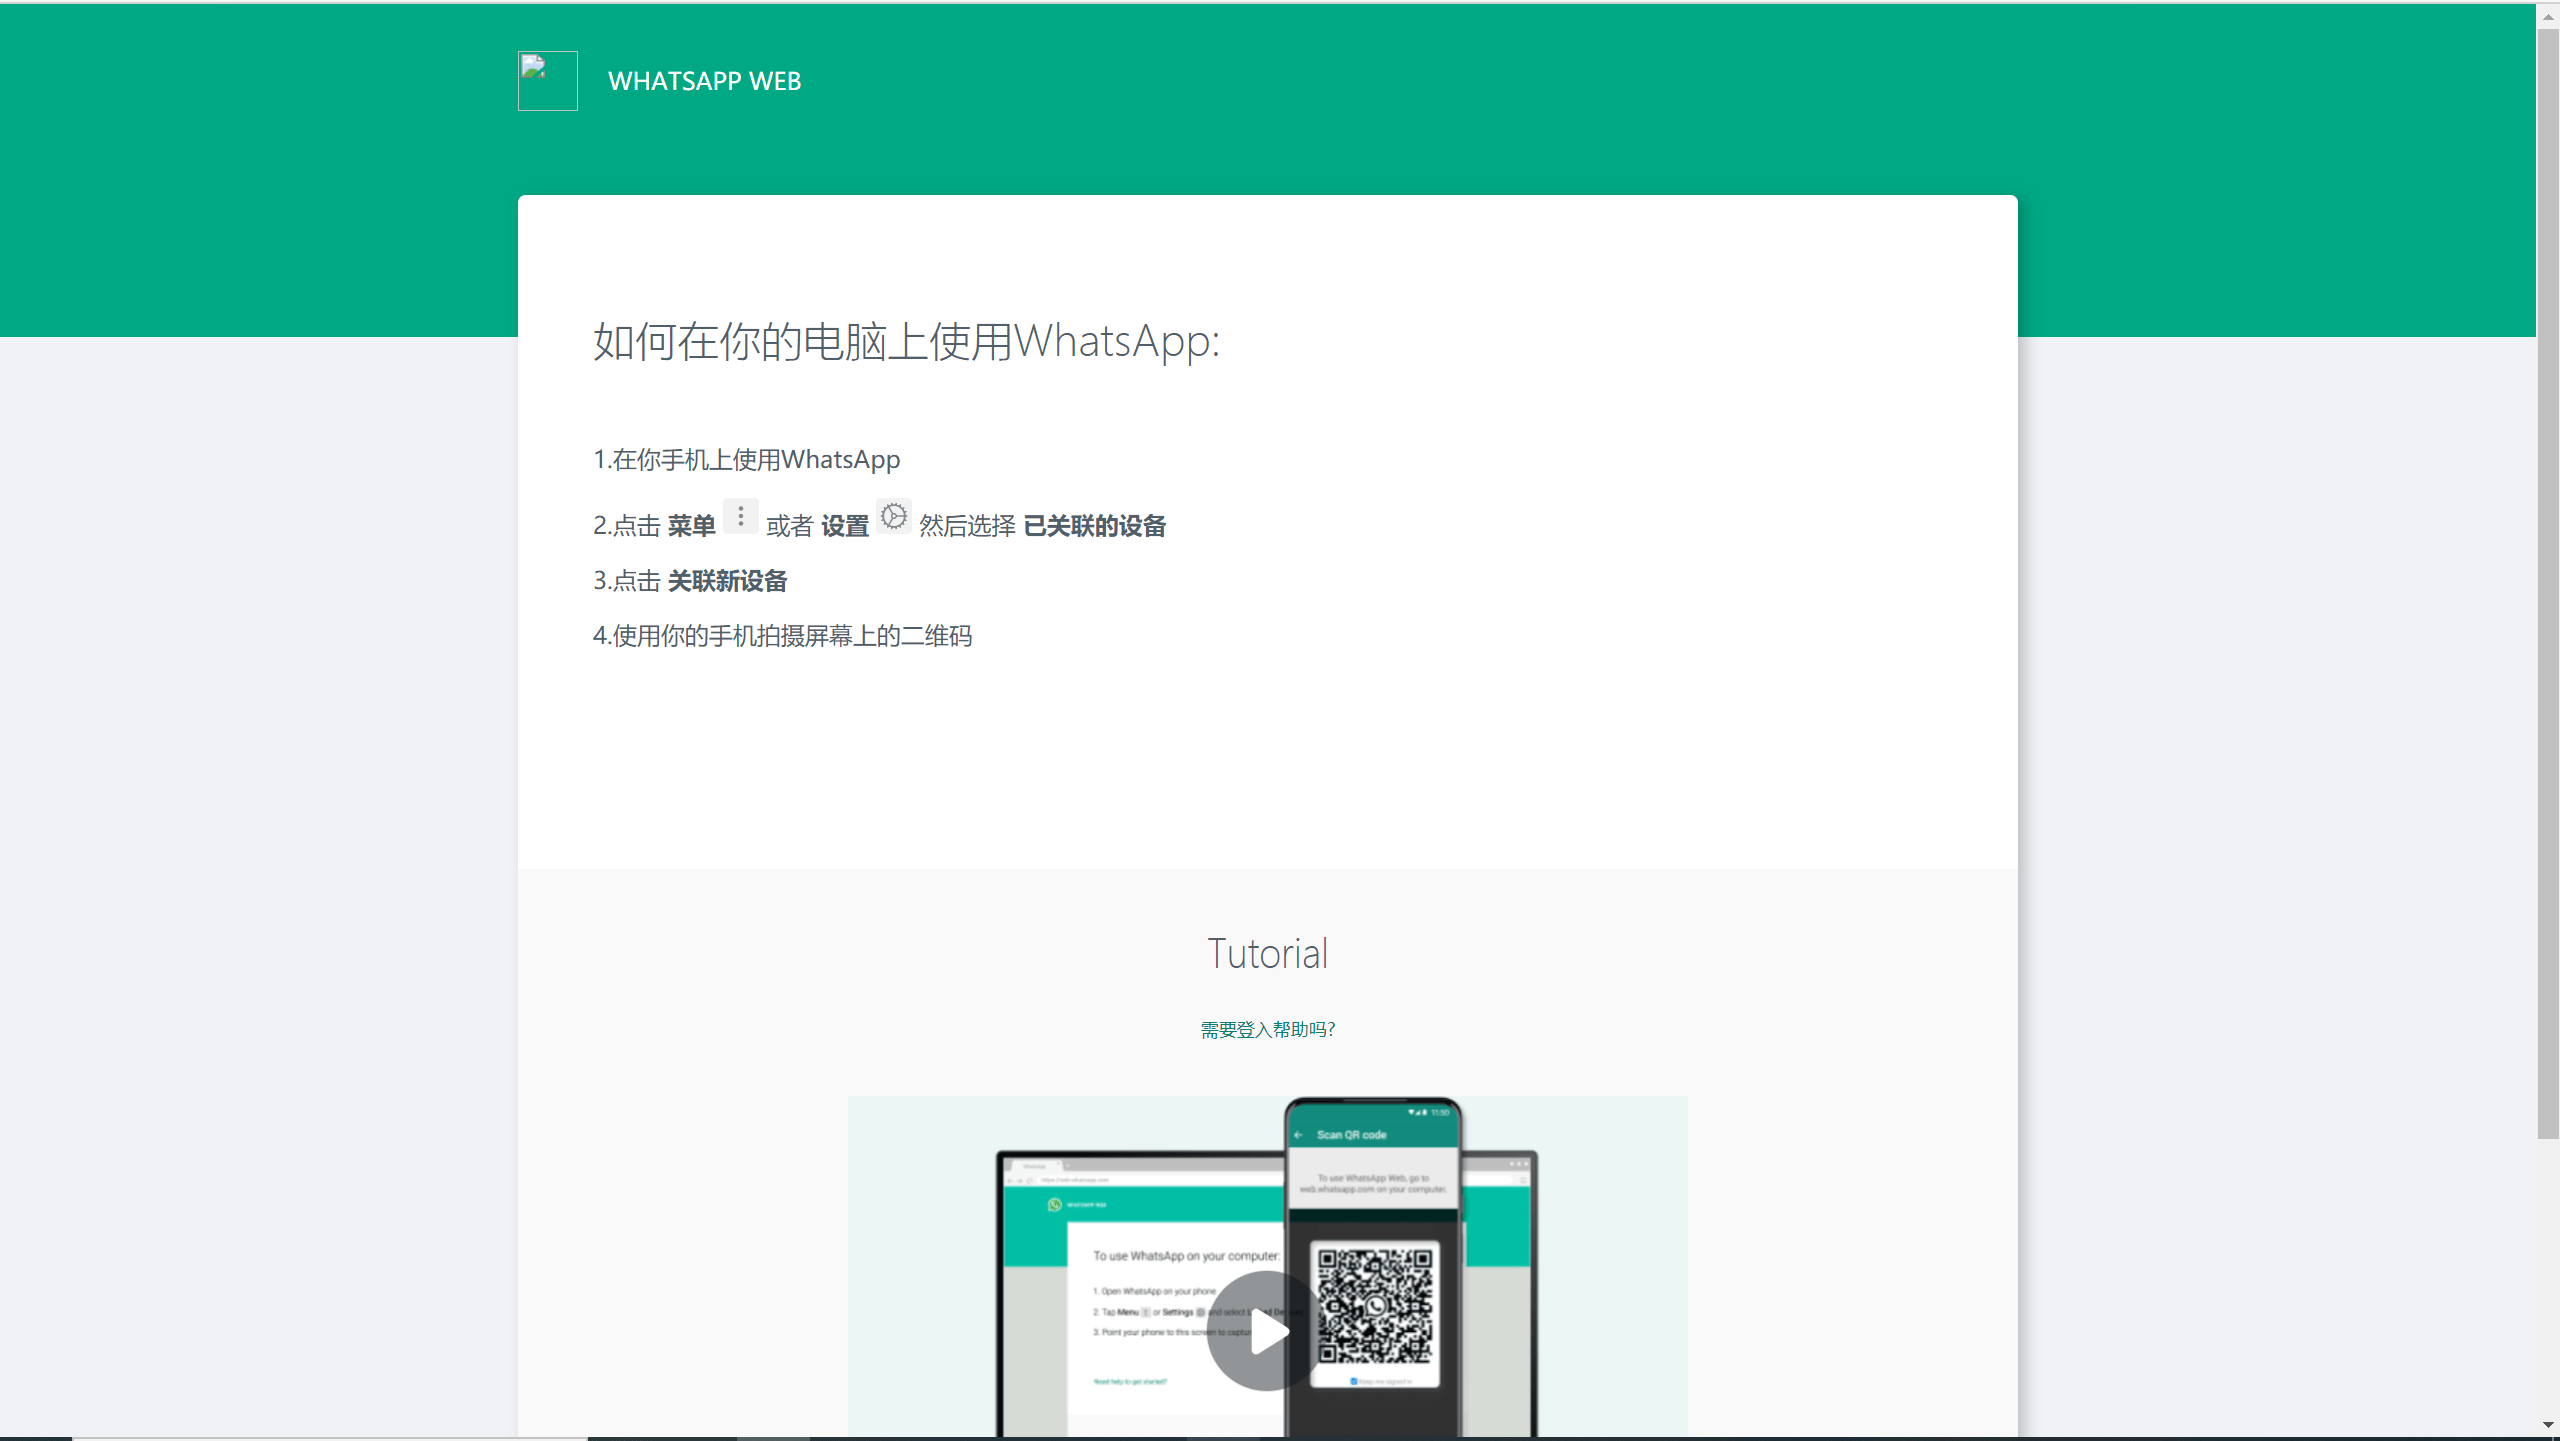Open the 需要登入帮助吗? help link
2560x1441 pixels.
point(1266,1029)
